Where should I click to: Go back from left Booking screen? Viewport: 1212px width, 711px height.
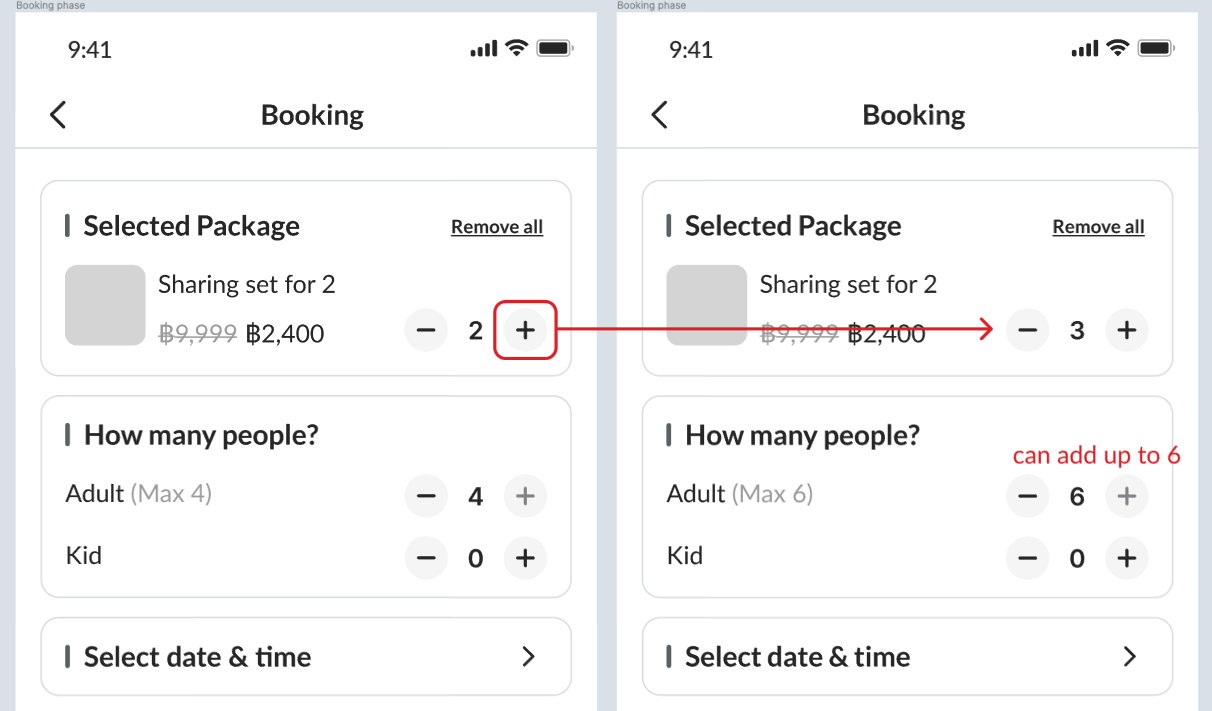click(x=58, y=115)
